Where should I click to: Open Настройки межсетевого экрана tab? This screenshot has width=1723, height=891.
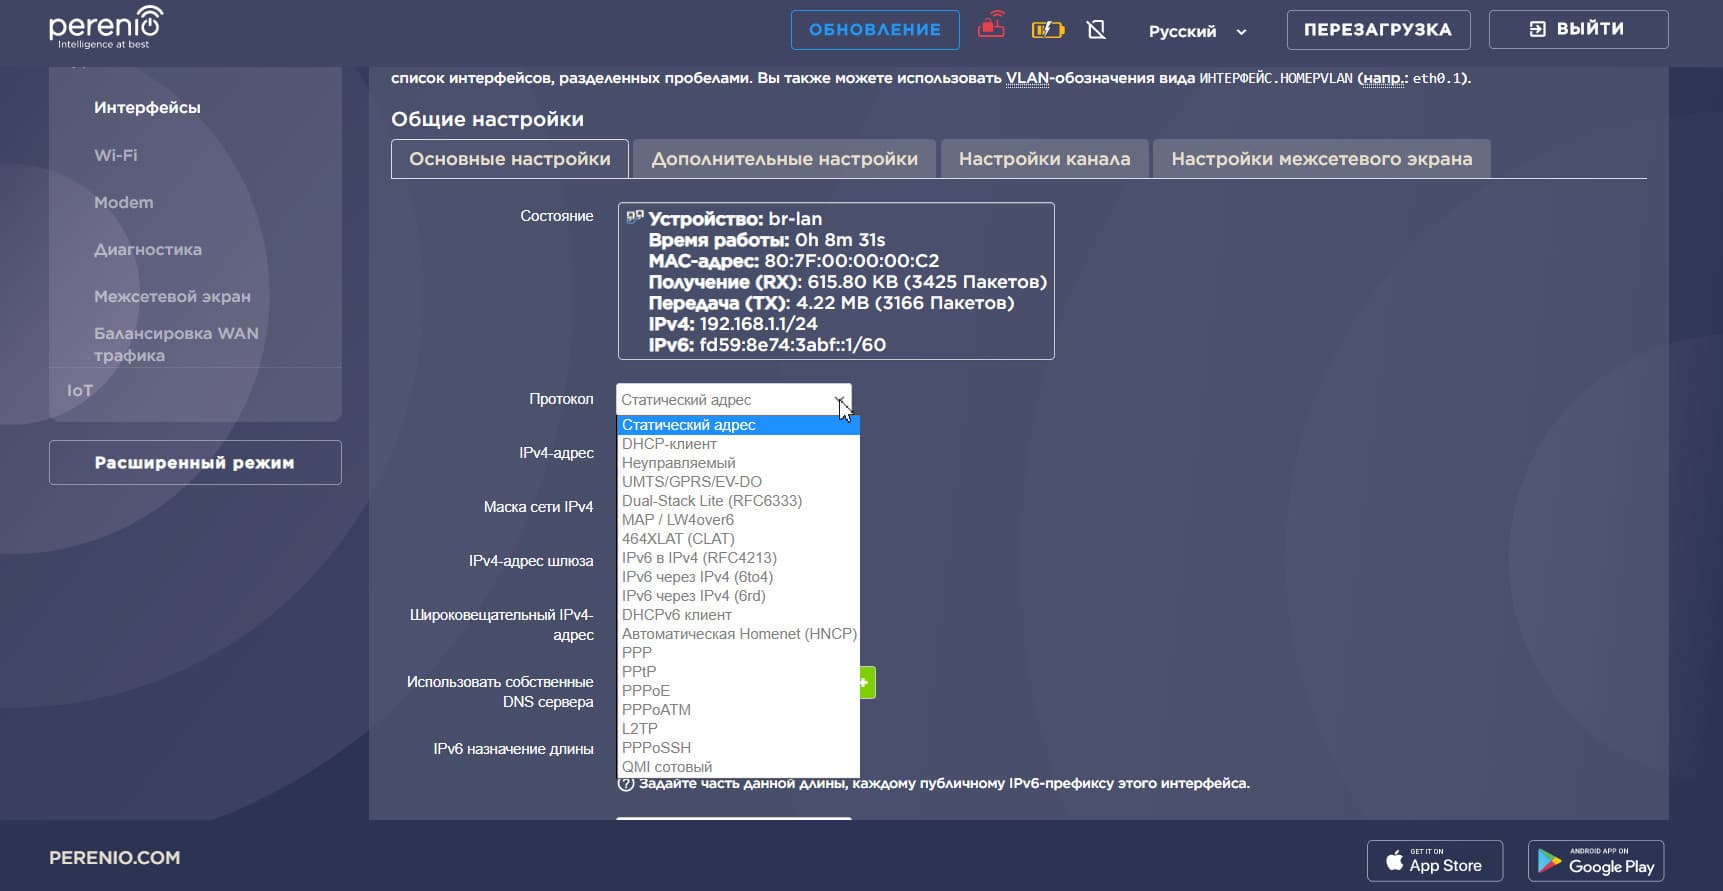[x=1322, y=159]
